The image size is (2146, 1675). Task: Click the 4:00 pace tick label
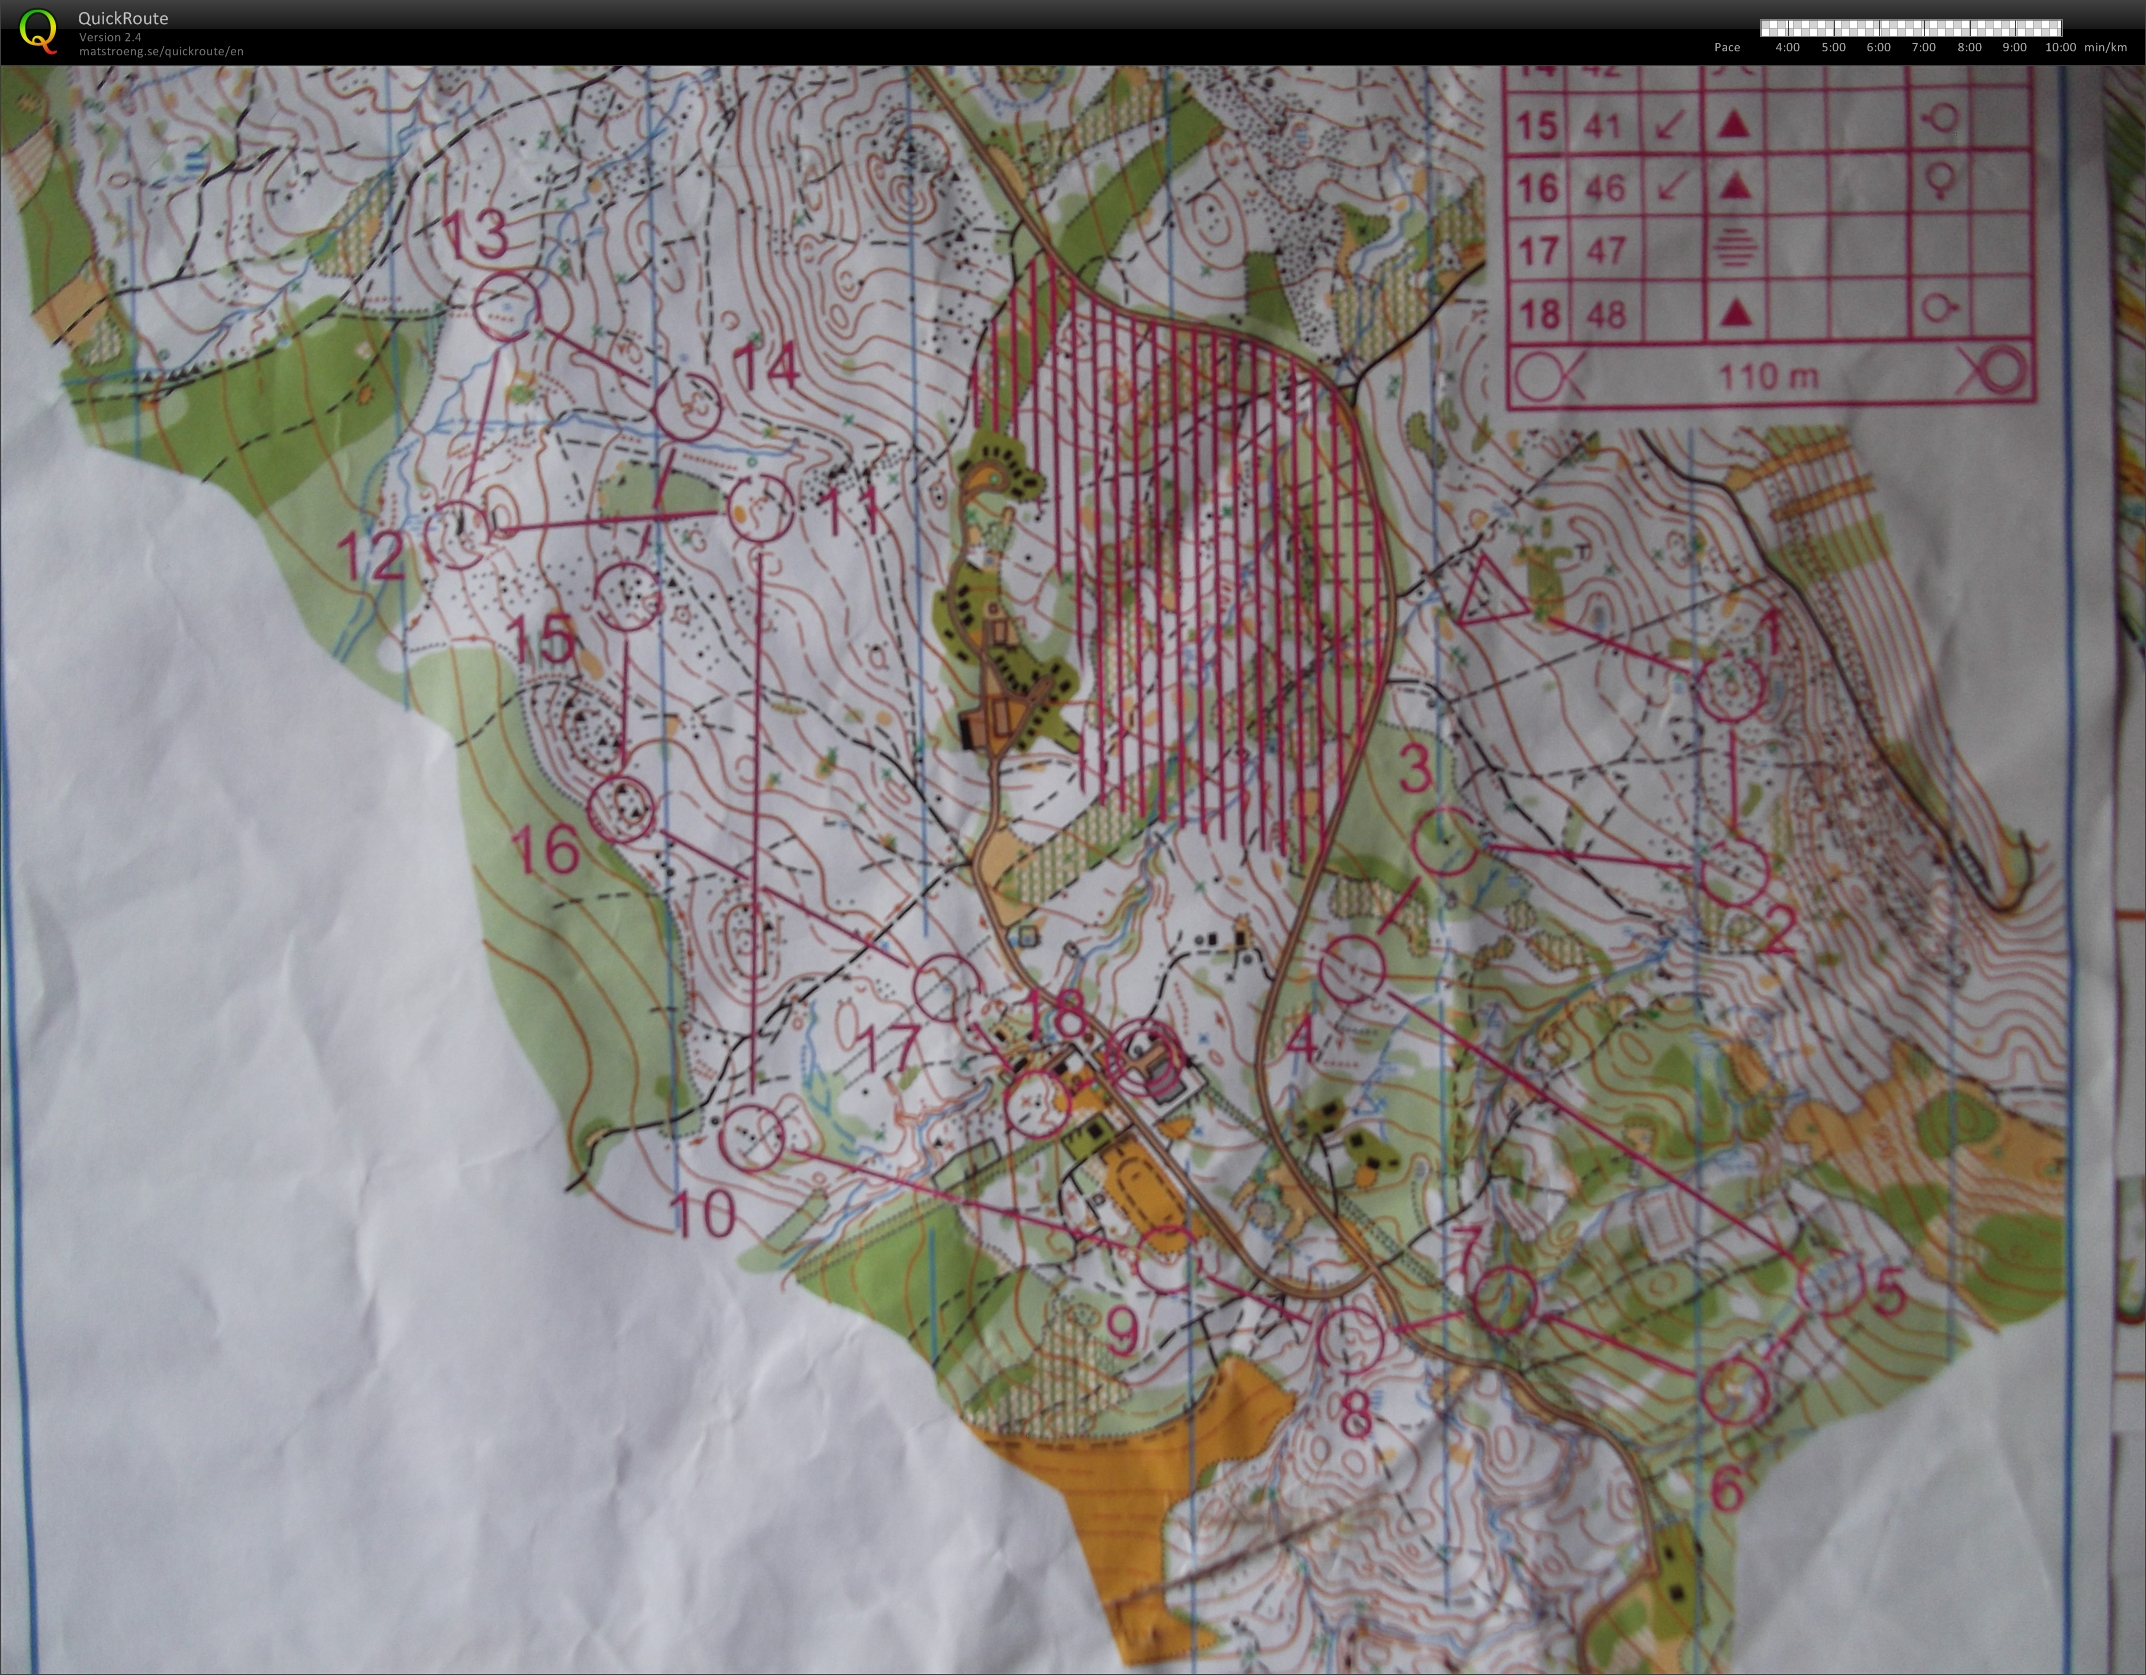click(x=1787, y=47)
